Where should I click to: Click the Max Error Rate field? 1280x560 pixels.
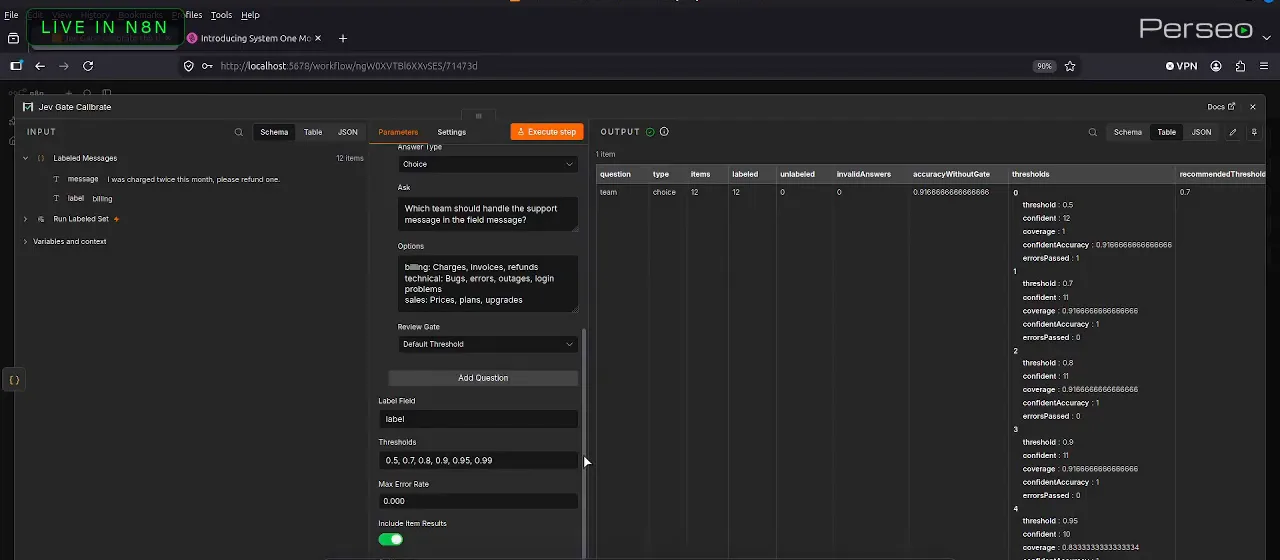click(x=478, y=501)
